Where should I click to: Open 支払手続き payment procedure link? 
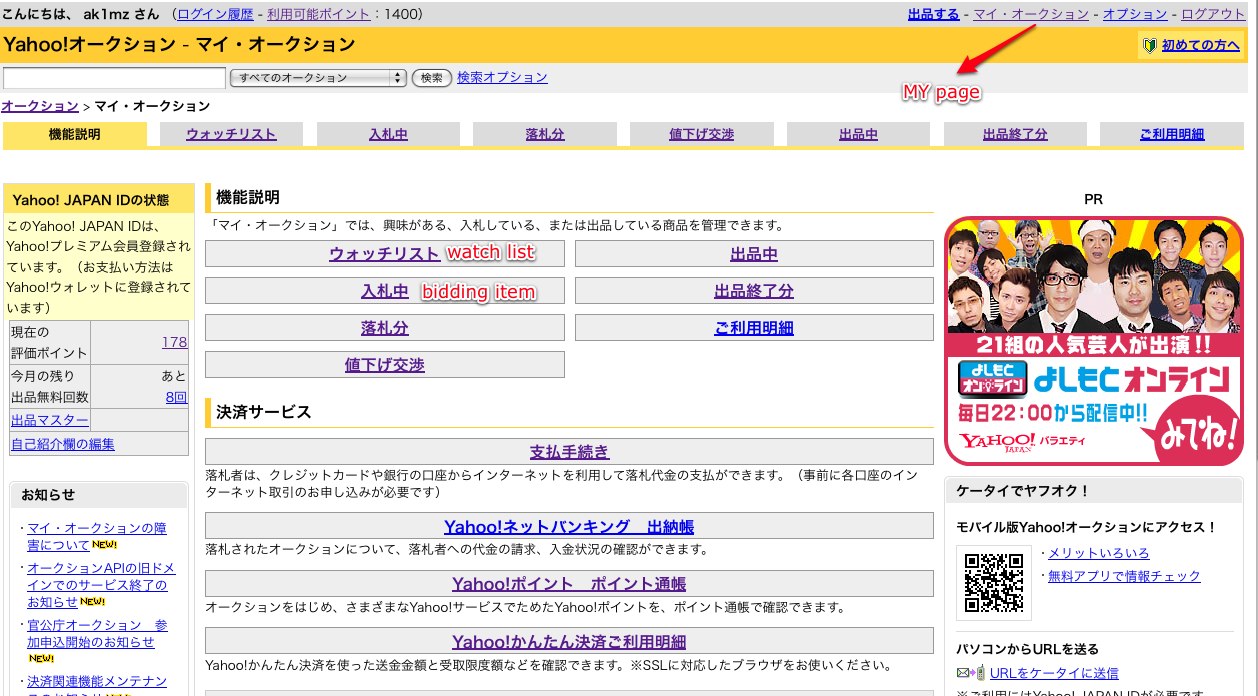pos(569,451)
